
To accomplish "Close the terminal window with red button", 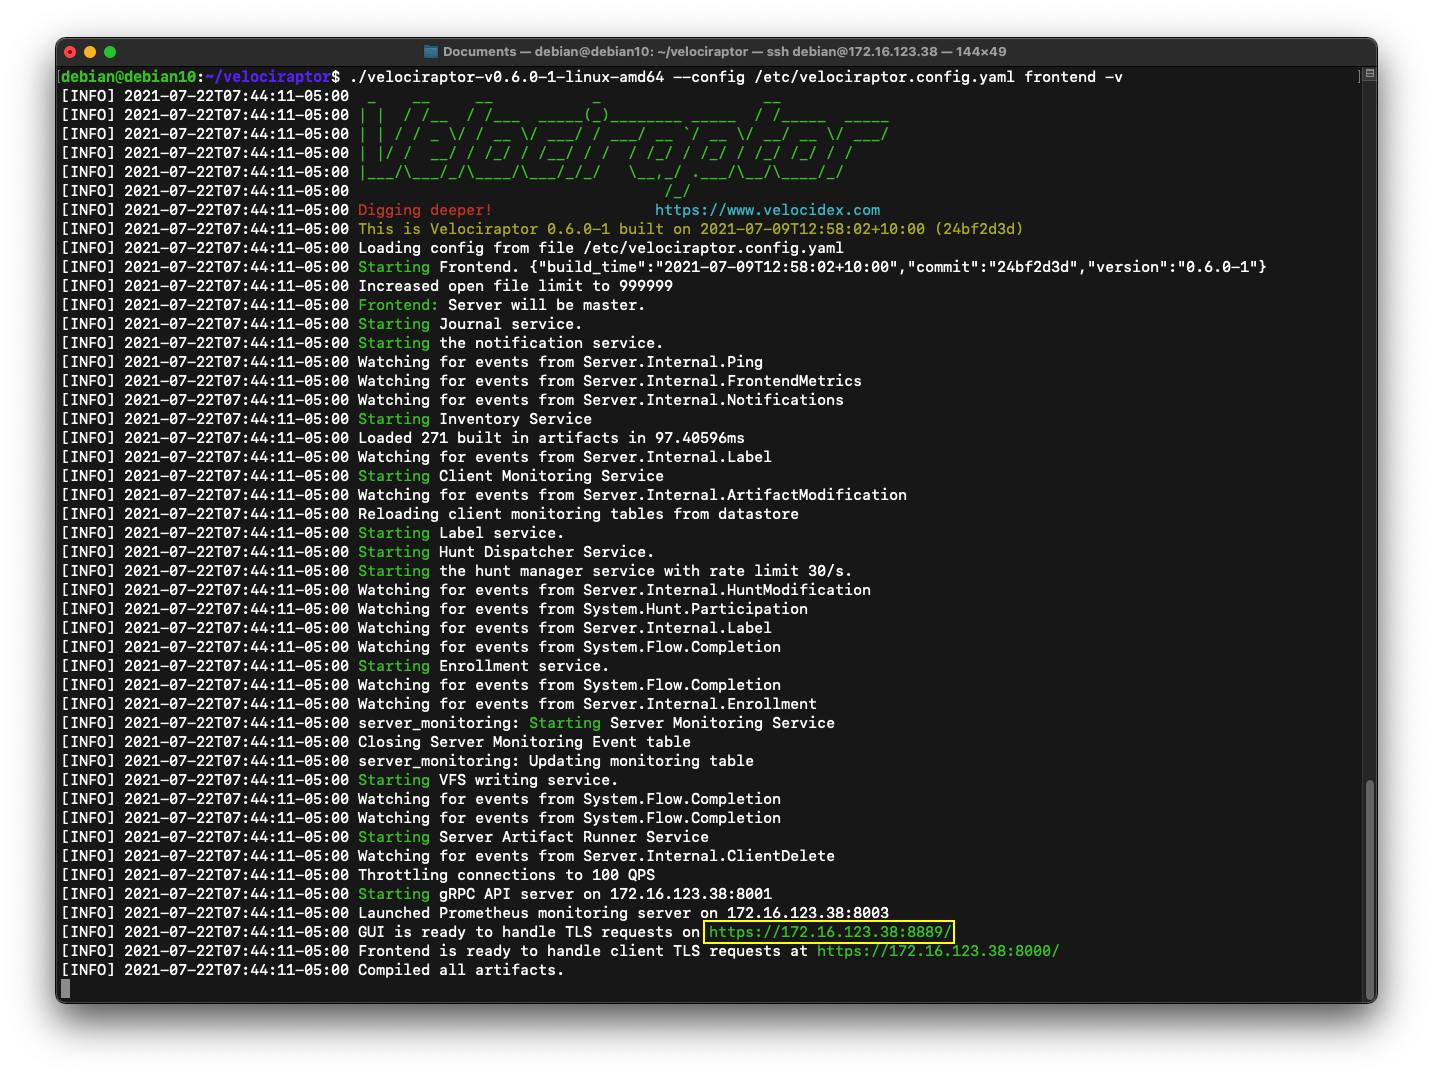I will coord(70,52).
